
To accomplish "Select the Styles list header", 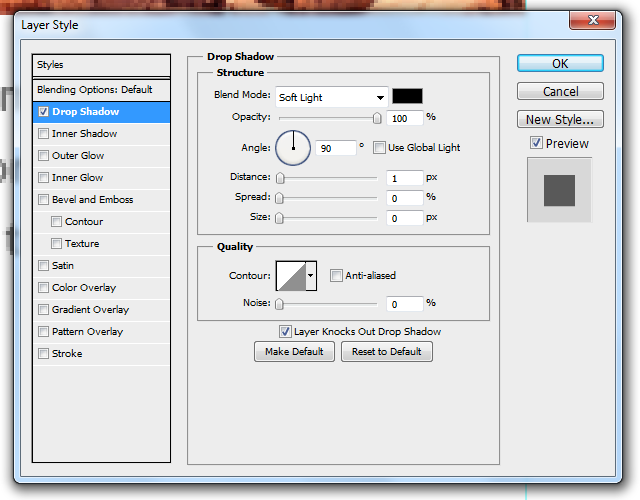I will (x=101, y=65).
